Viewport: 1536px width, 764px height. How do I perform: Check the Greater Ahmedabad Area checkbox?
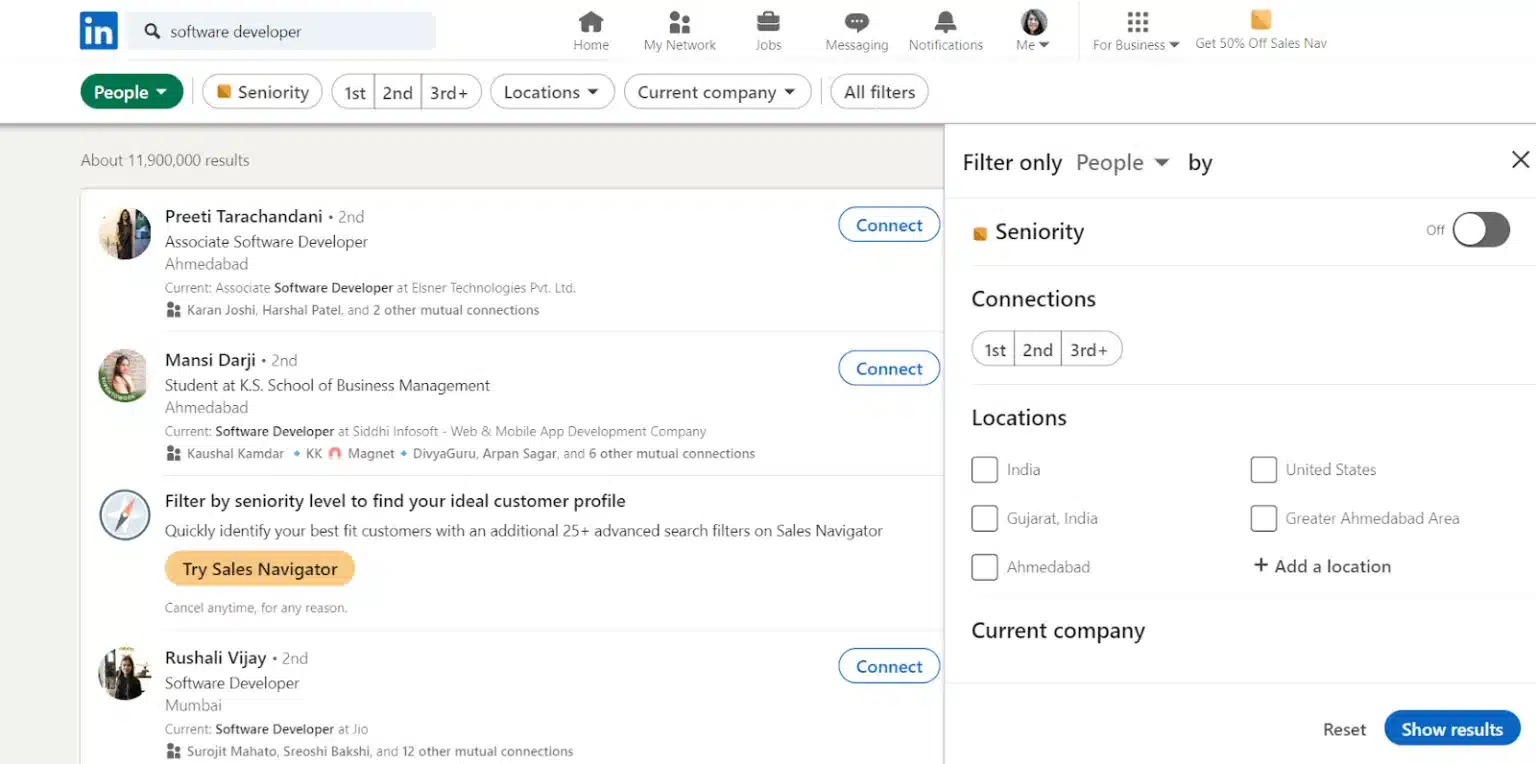pos(1264,518)
